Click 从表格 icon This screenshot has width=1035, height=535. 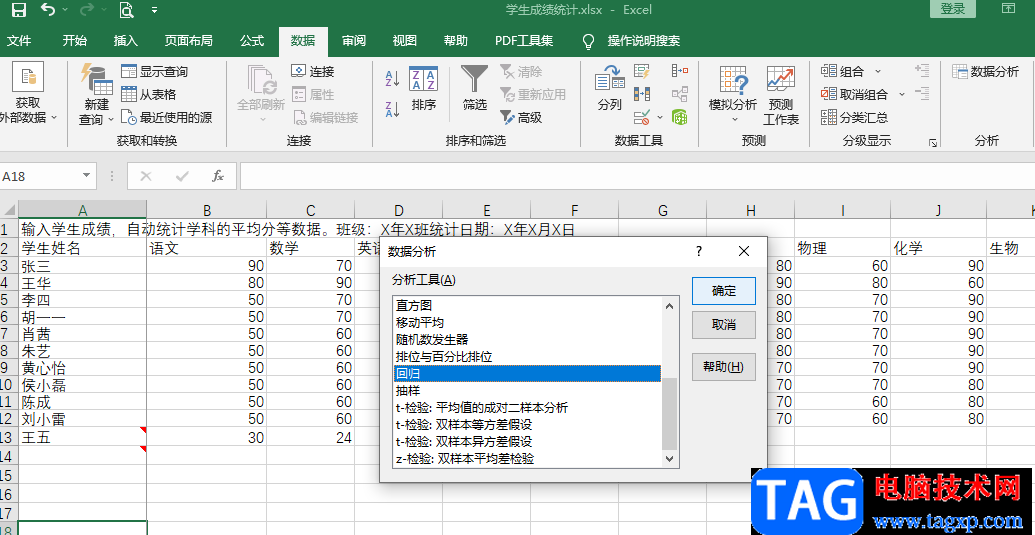tap(129, 94)
